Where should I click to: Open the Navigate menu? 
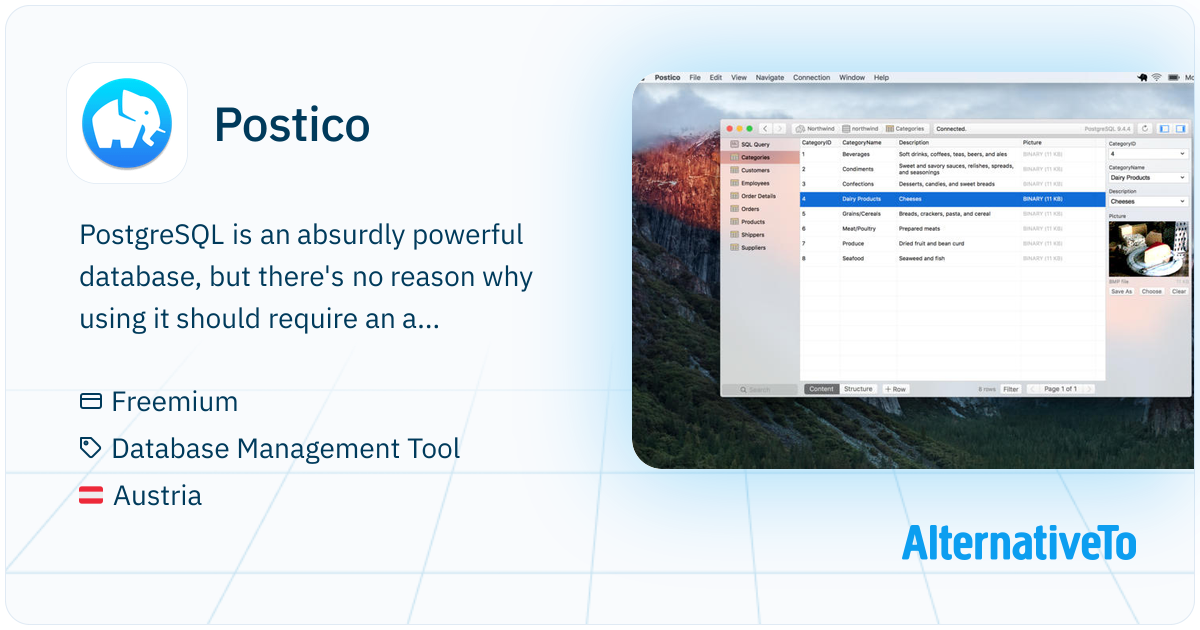tap(770, 77)
